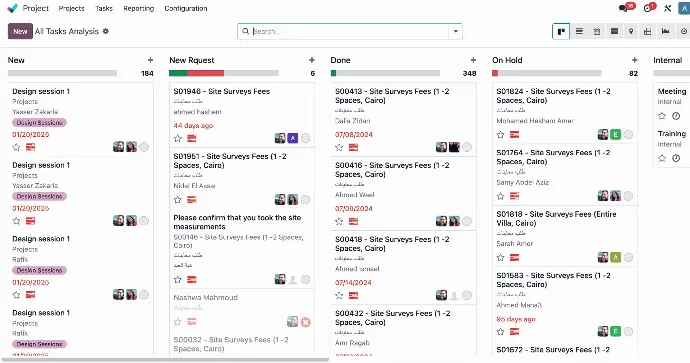Screen dimensions: 690x363
Task: Add a task in the On Hold column
Action: coord(635,60)
